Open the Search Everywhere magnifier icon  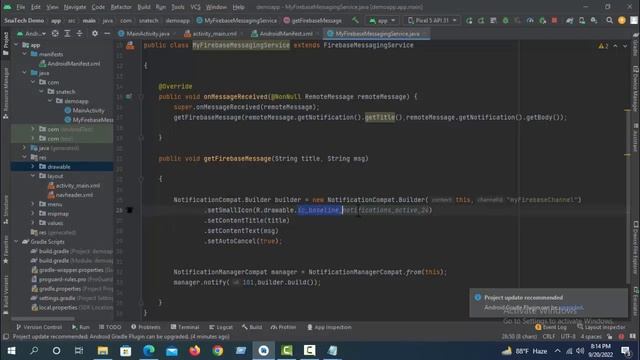[609, 20]
